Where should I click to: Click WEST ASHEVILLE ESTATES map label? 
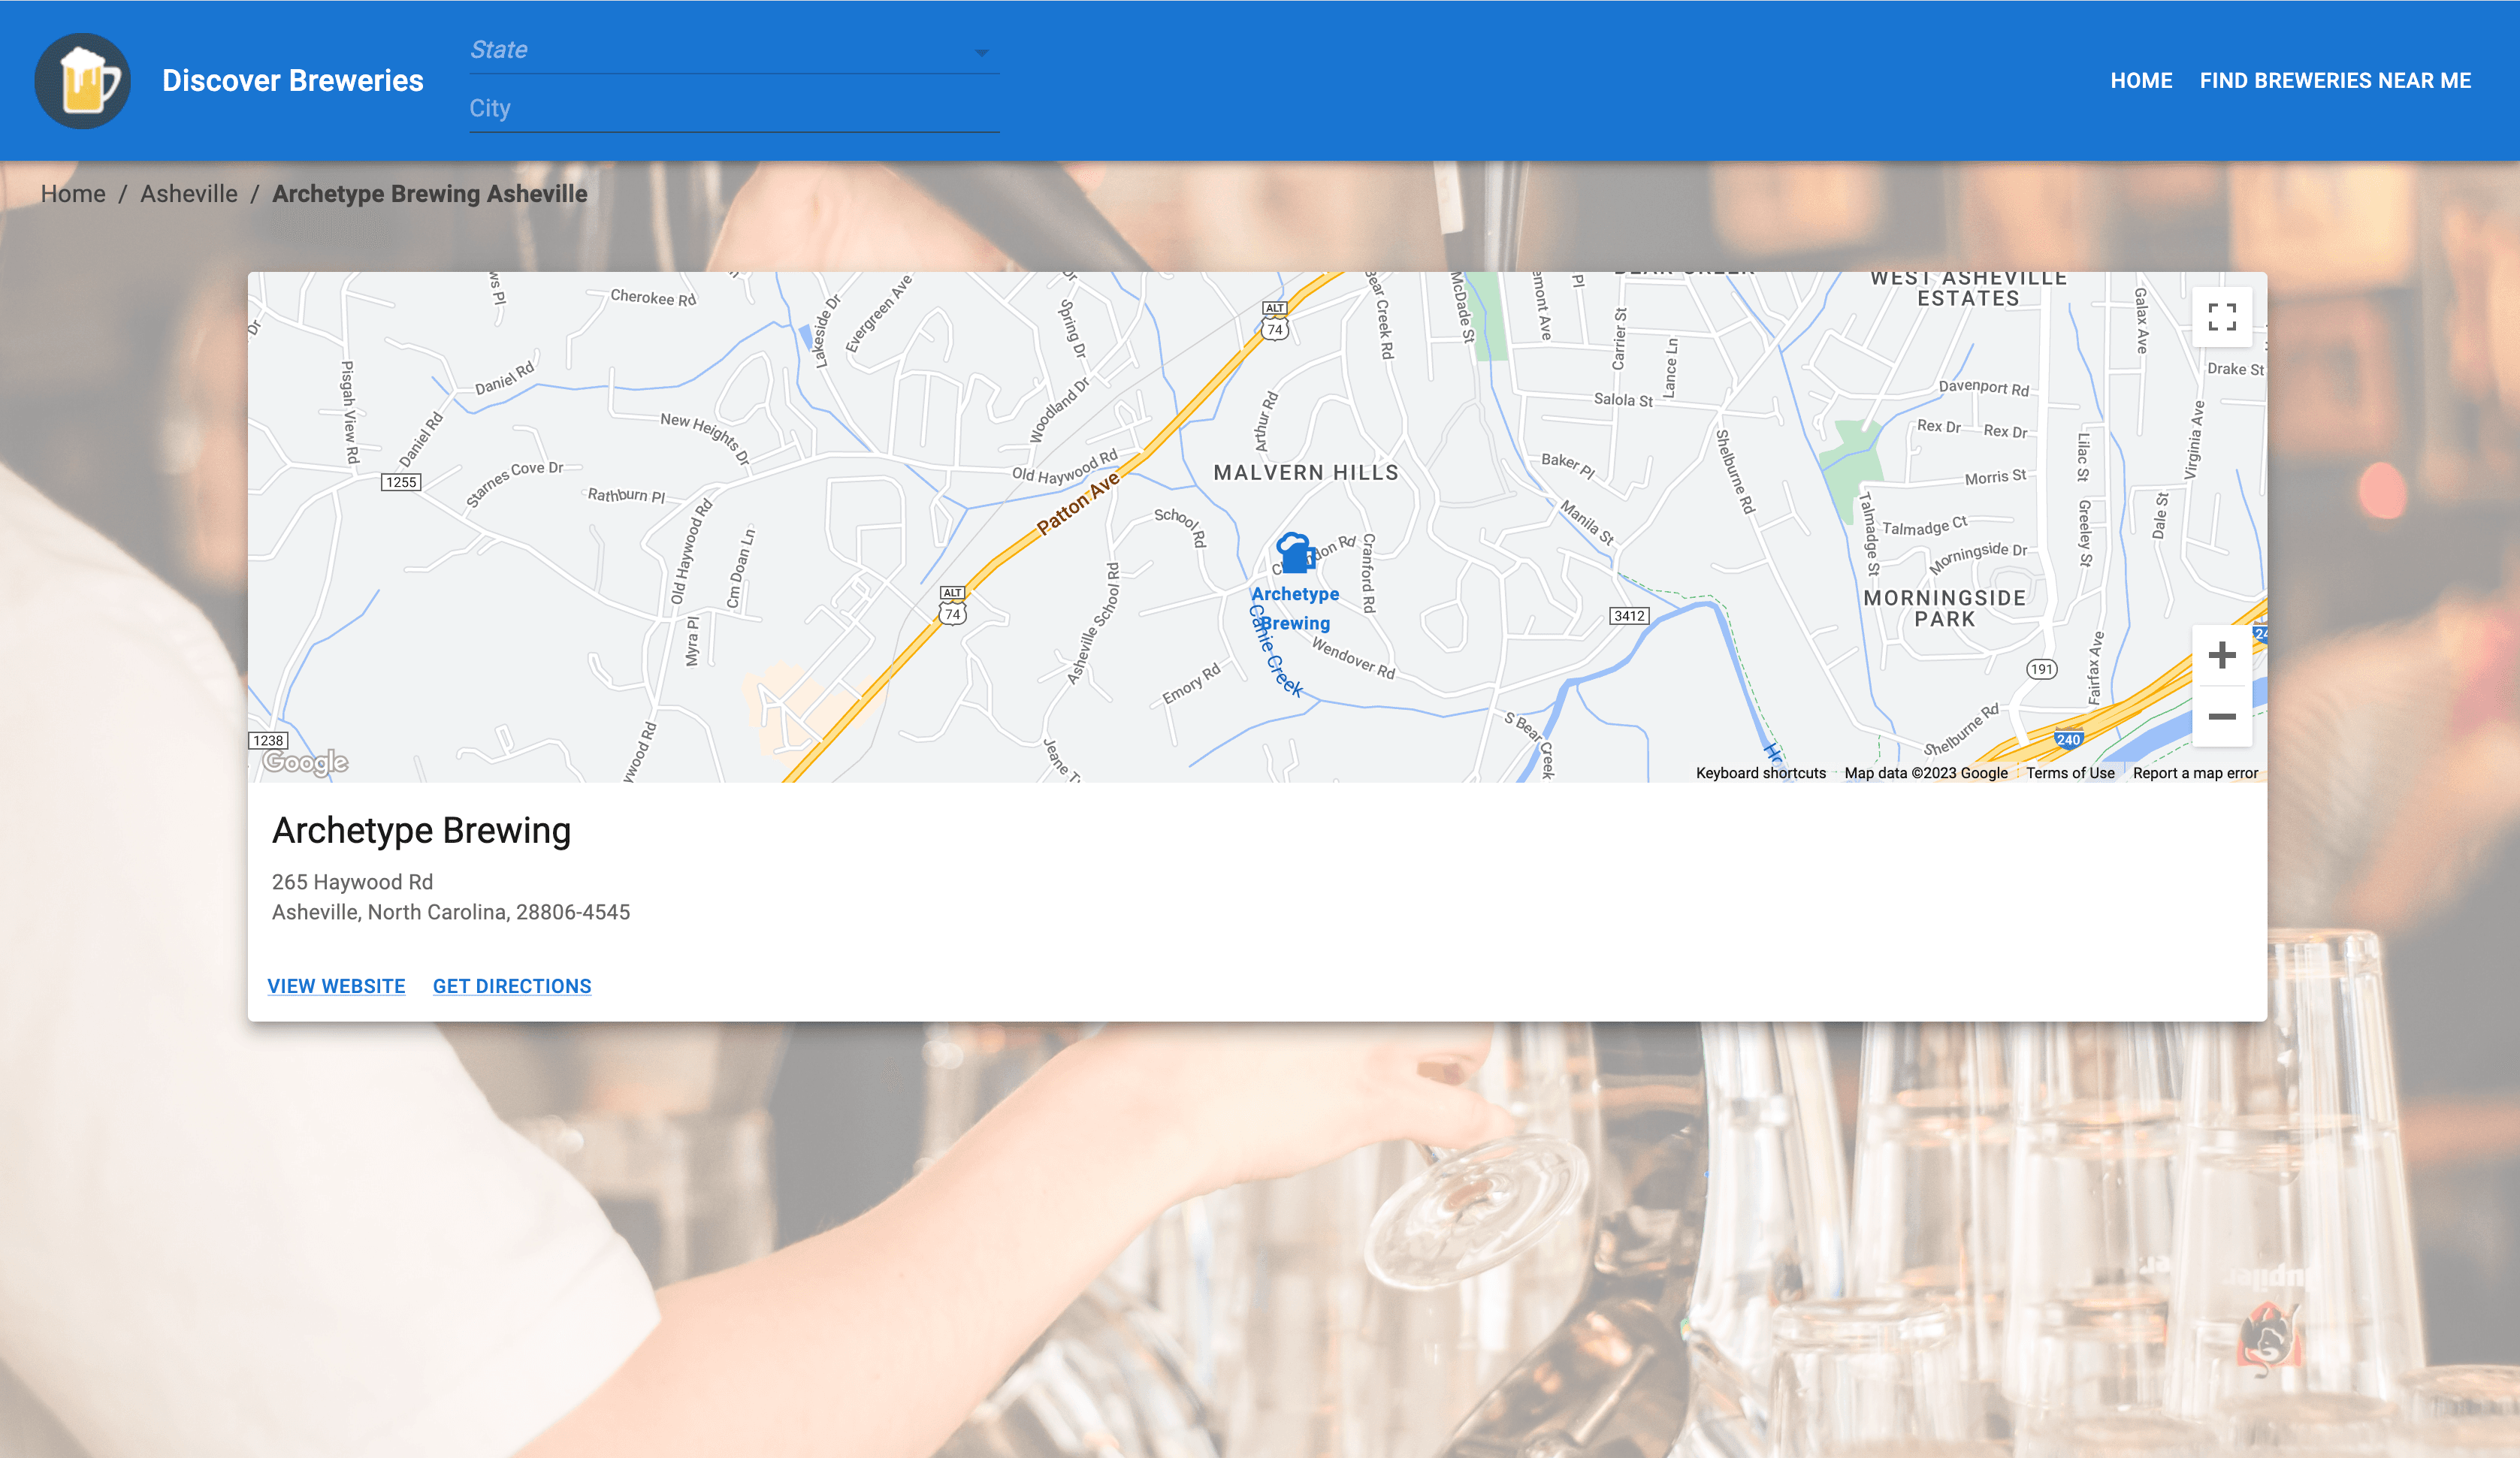[1968, 288]
